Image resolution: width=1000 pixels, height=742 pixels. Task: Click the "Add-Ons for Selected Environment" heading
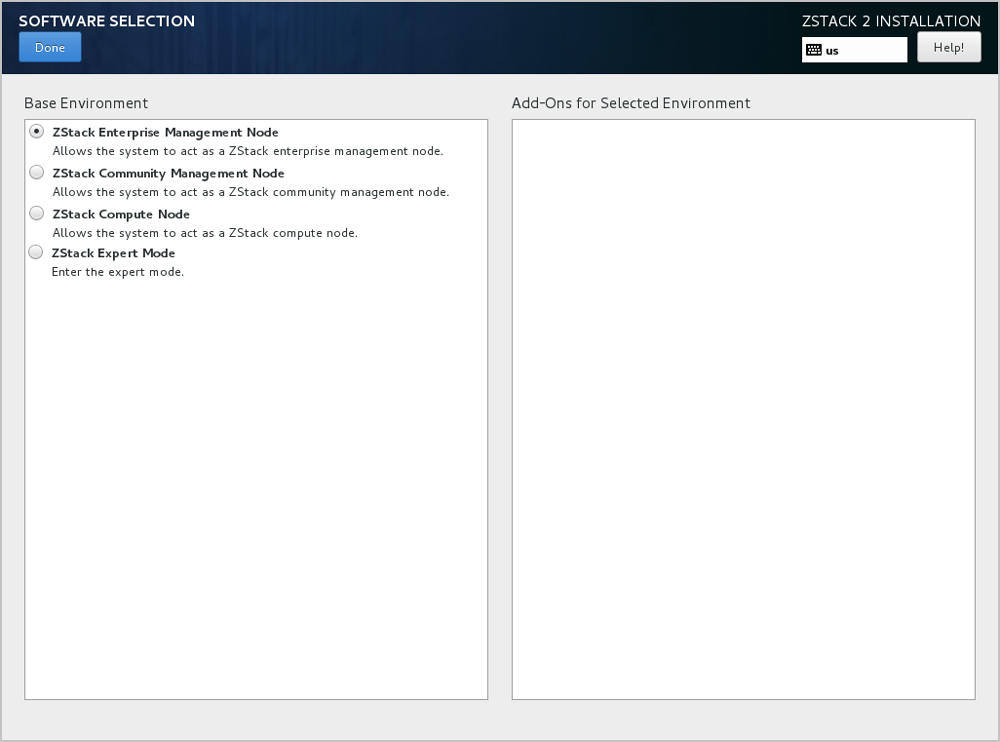click(x=631, y=103)
